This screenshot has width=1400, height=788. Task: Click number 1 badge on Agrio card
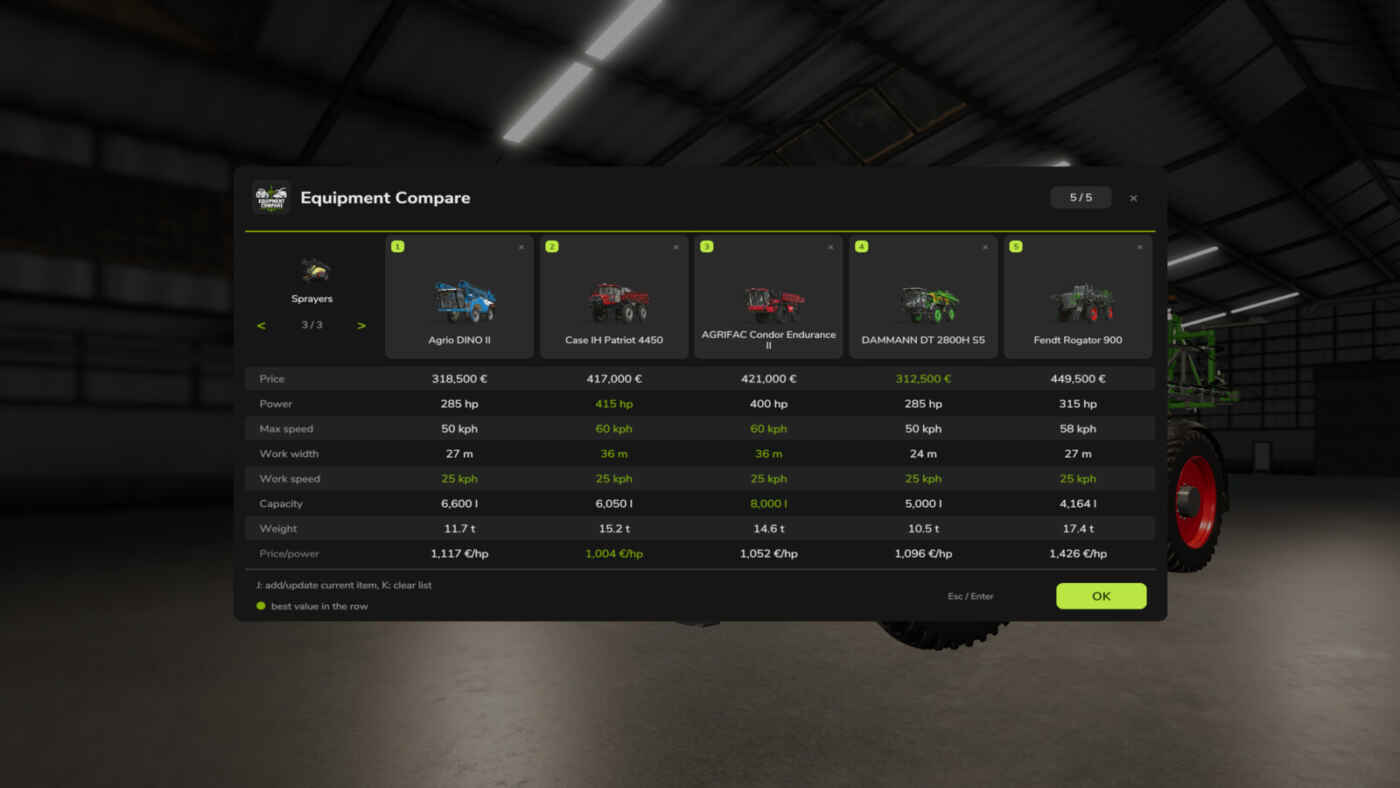[x=398, y=246]
